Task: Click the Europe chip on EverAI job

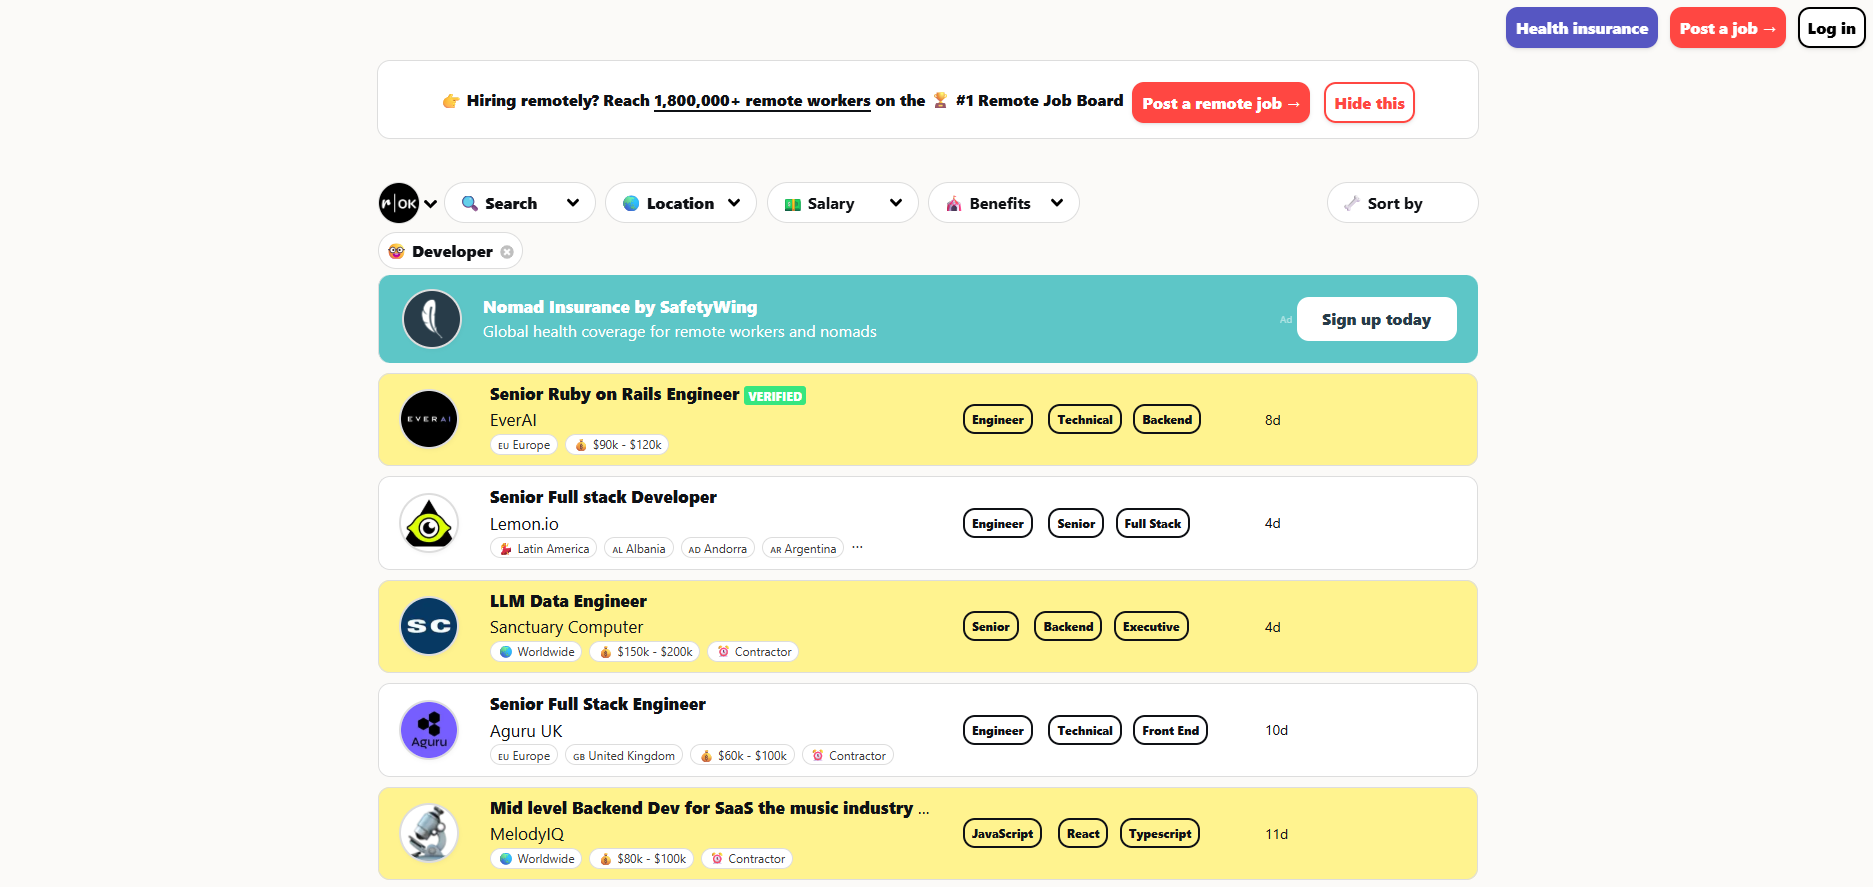Action: point(524,445)
